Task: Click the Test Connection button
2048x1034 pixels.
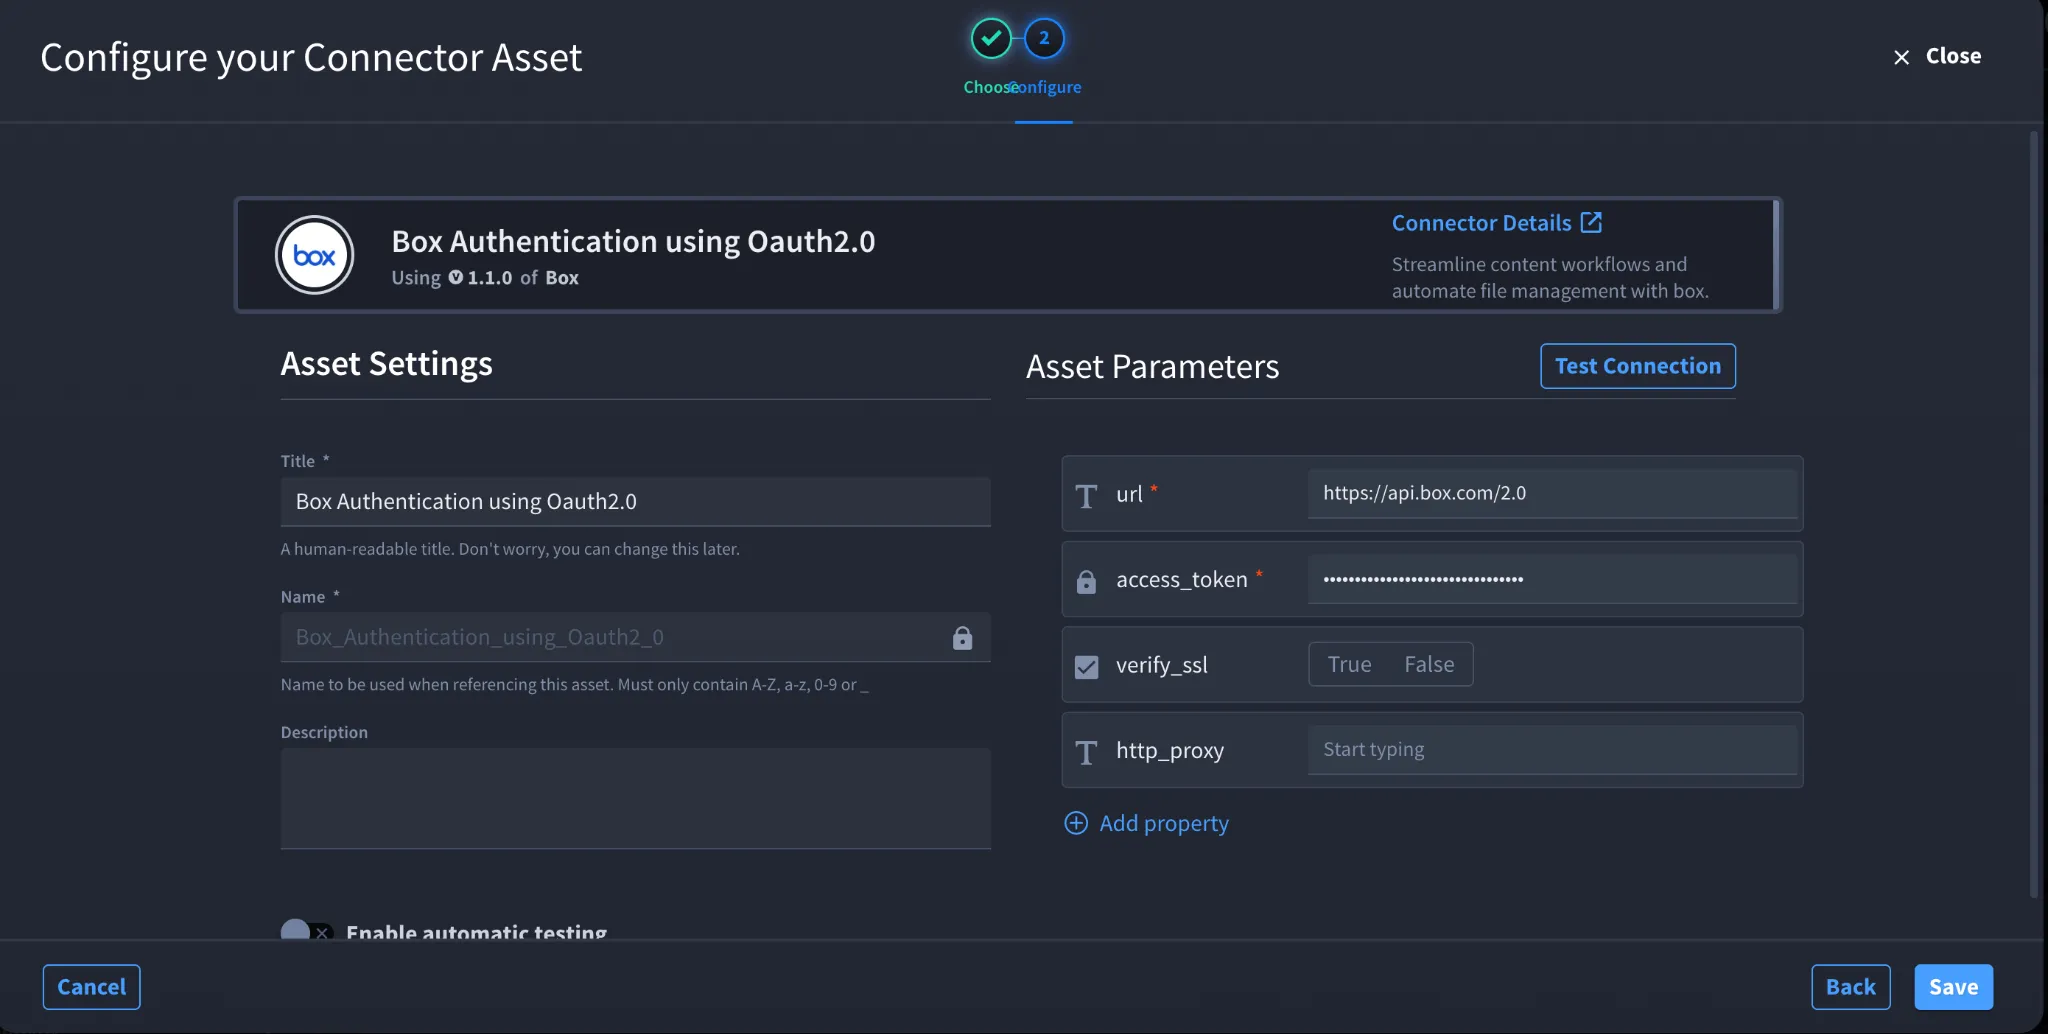Action: pyautogui.click(x=1638, y=366)
